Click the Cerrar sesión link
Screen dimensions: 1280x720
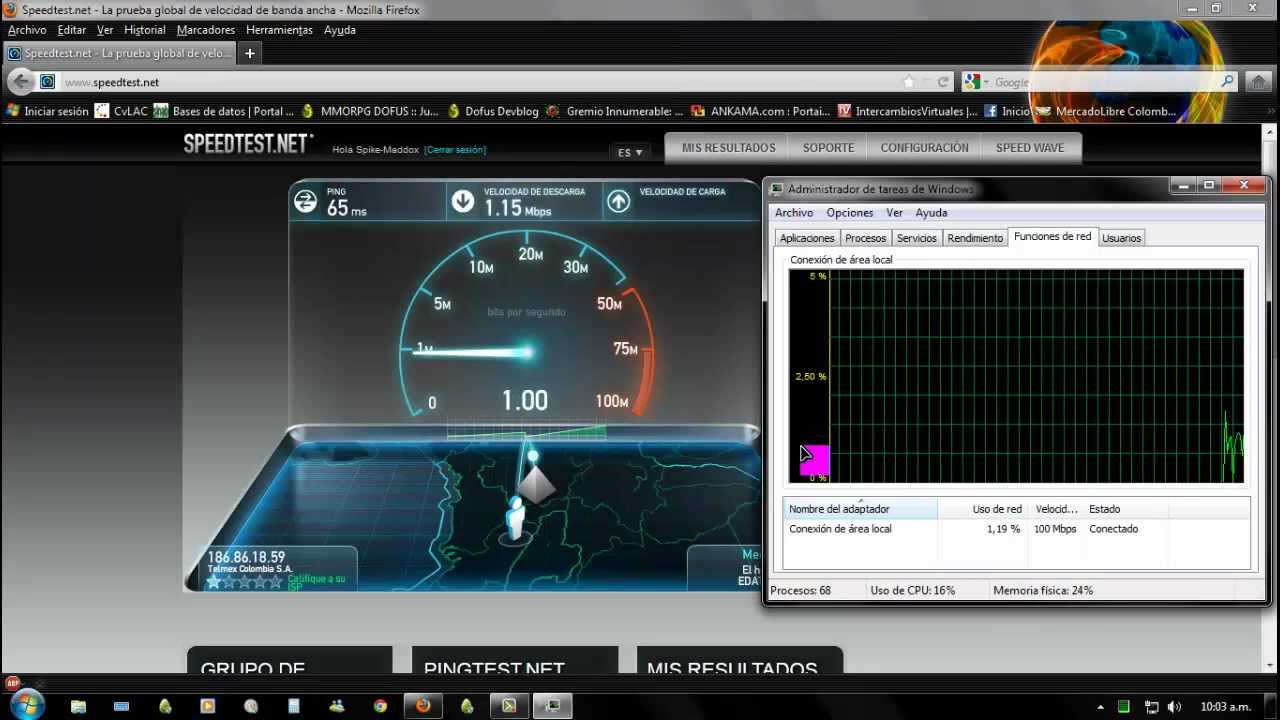click(455, 150)
